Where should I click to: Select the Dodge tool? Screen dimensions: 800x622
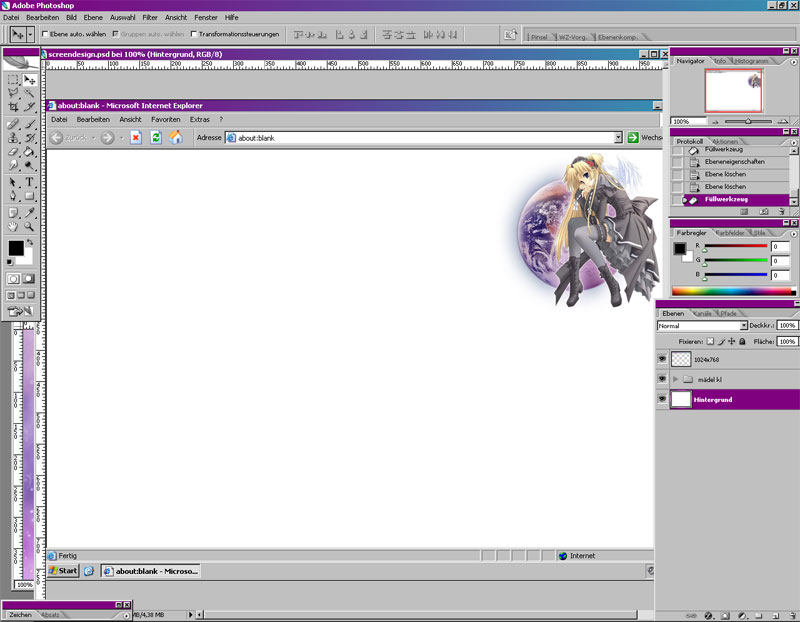pos(30,165)
